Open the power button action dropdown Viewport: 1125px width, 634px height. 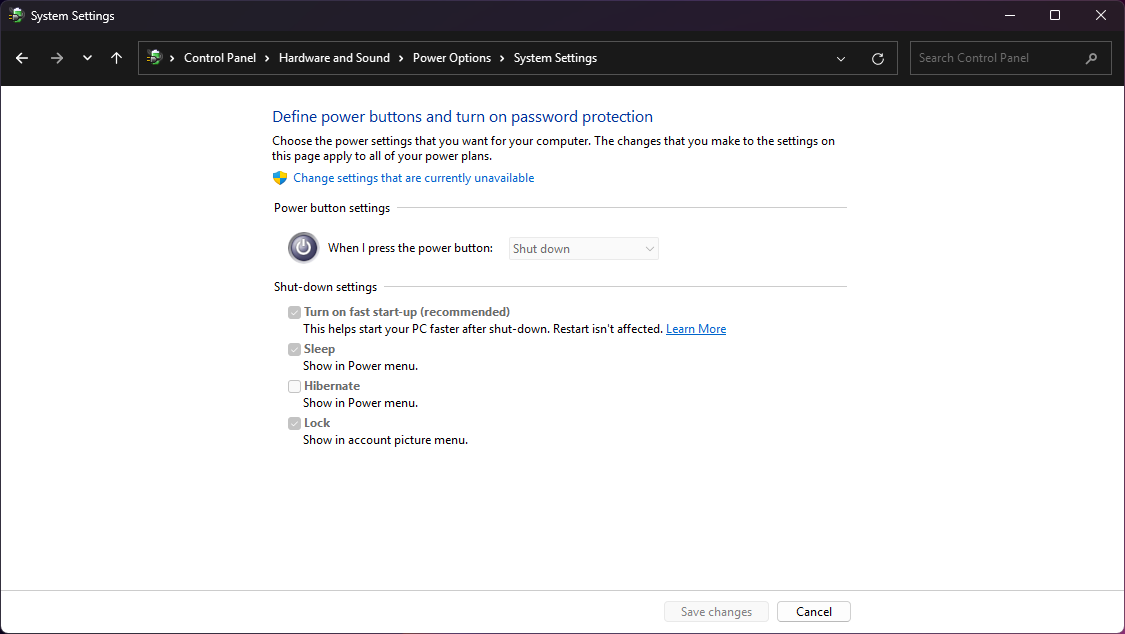(x=583, y=248)
